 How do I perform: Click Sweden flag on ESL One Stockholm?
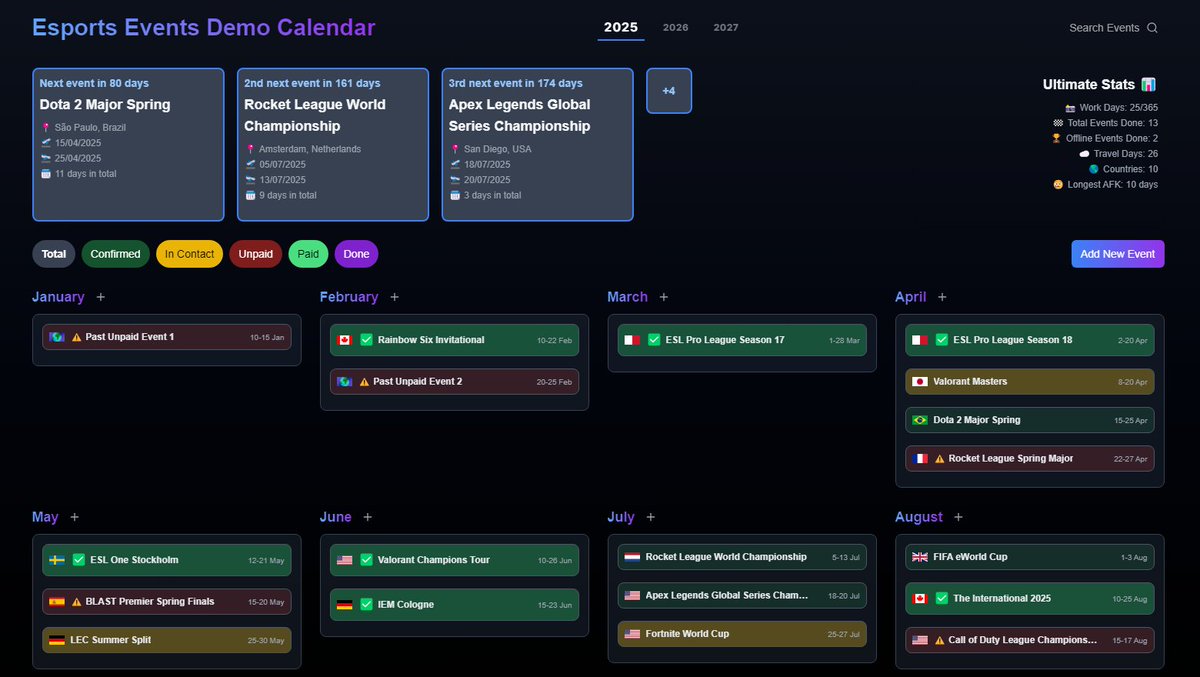pyautogui.click(x=57, y=560)
